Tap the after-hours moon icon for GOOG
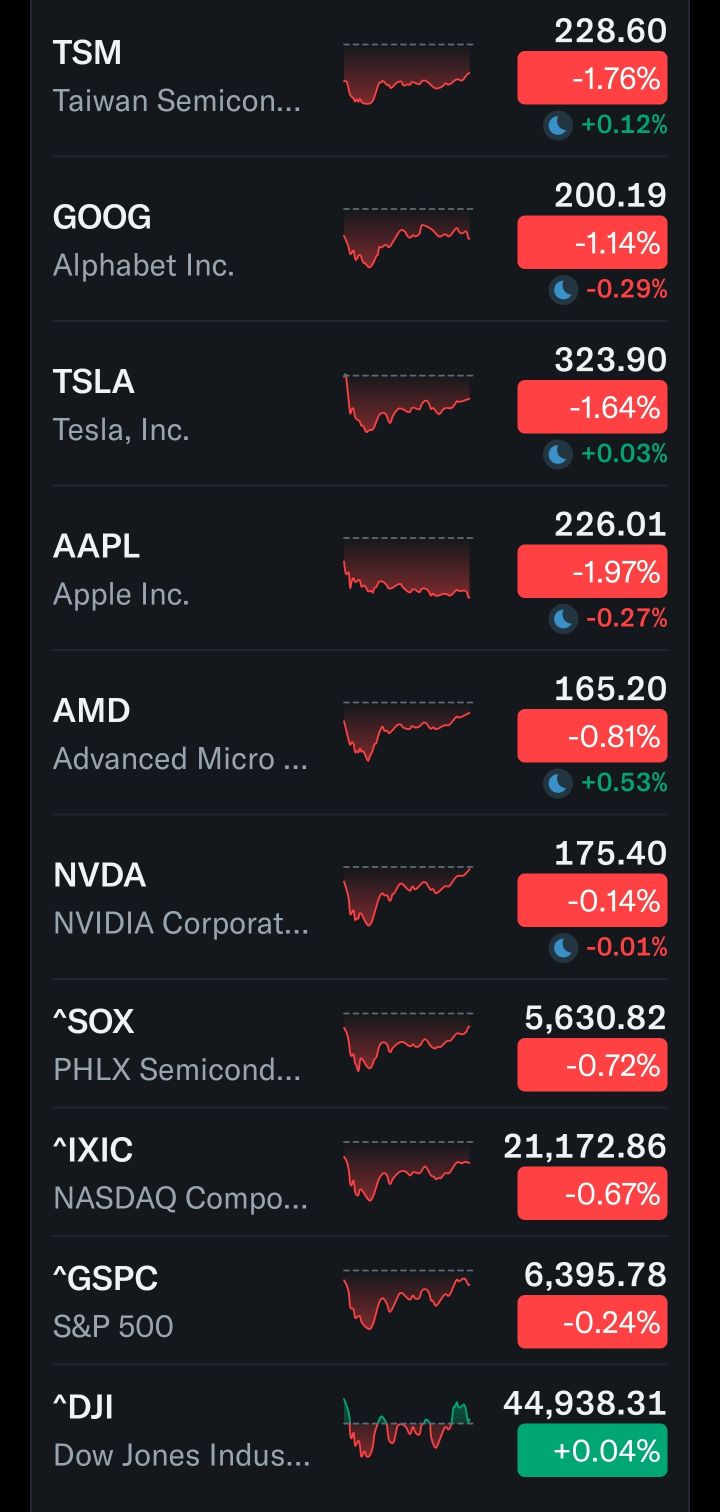The image size is (720, 1512). [x=563, y=290]
